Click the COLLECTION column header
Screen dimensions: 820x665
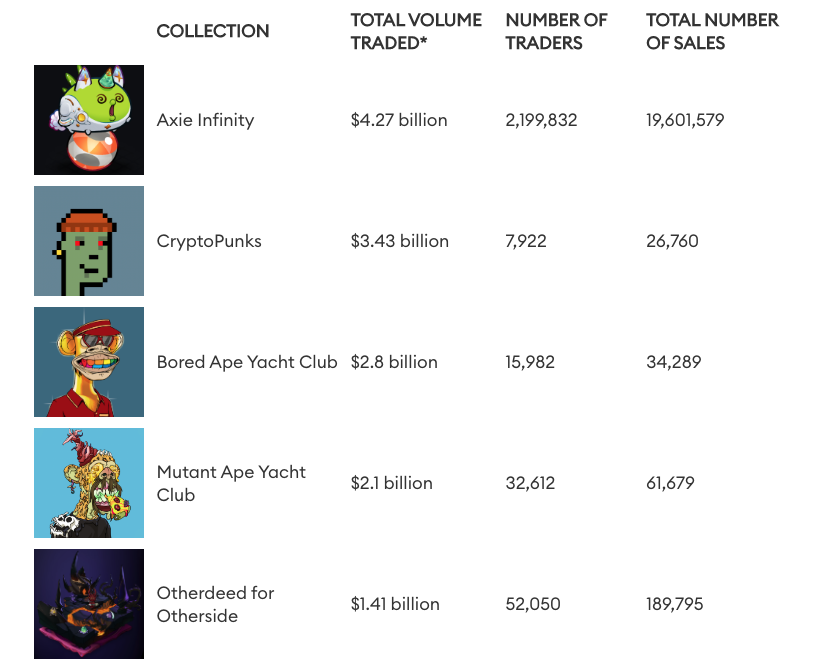(213, 31)
